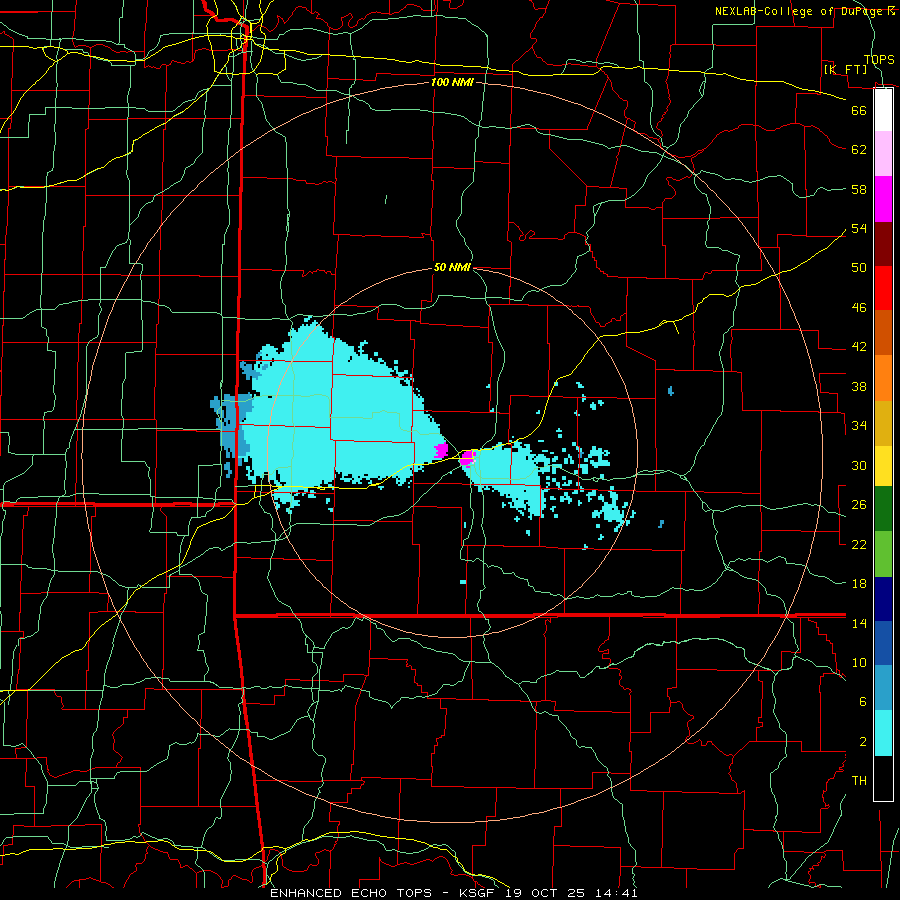Click the legend value '62'
Viewport: 900px width, 900px height.
click(x=859, y=150)
